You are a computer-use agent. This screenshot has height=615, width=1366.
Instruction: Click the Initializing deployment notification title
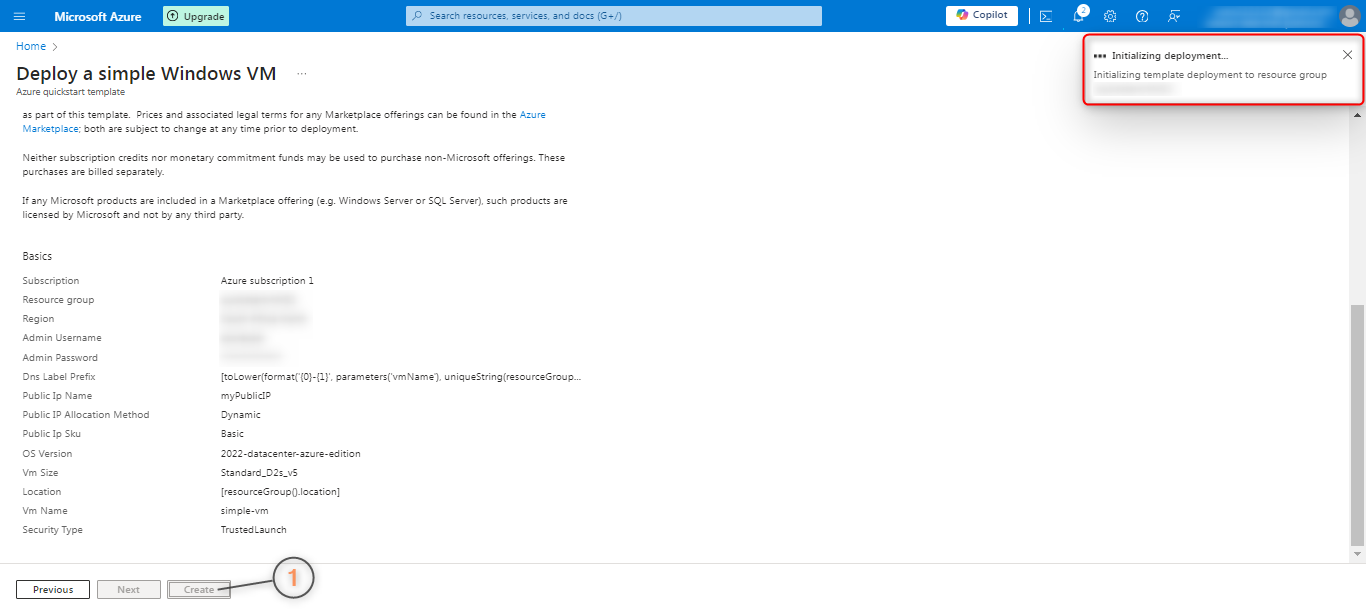pyautogui.click(x=1170, y=56)
